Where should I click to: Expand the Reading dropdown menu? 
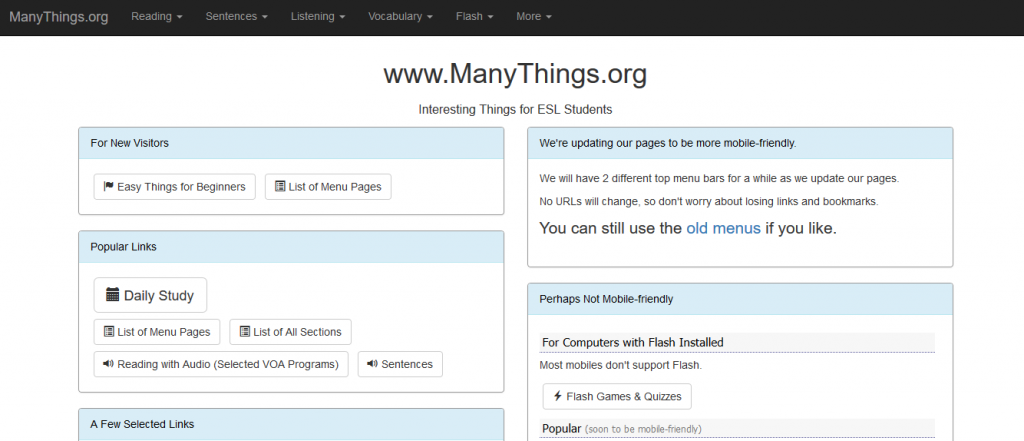157,17
